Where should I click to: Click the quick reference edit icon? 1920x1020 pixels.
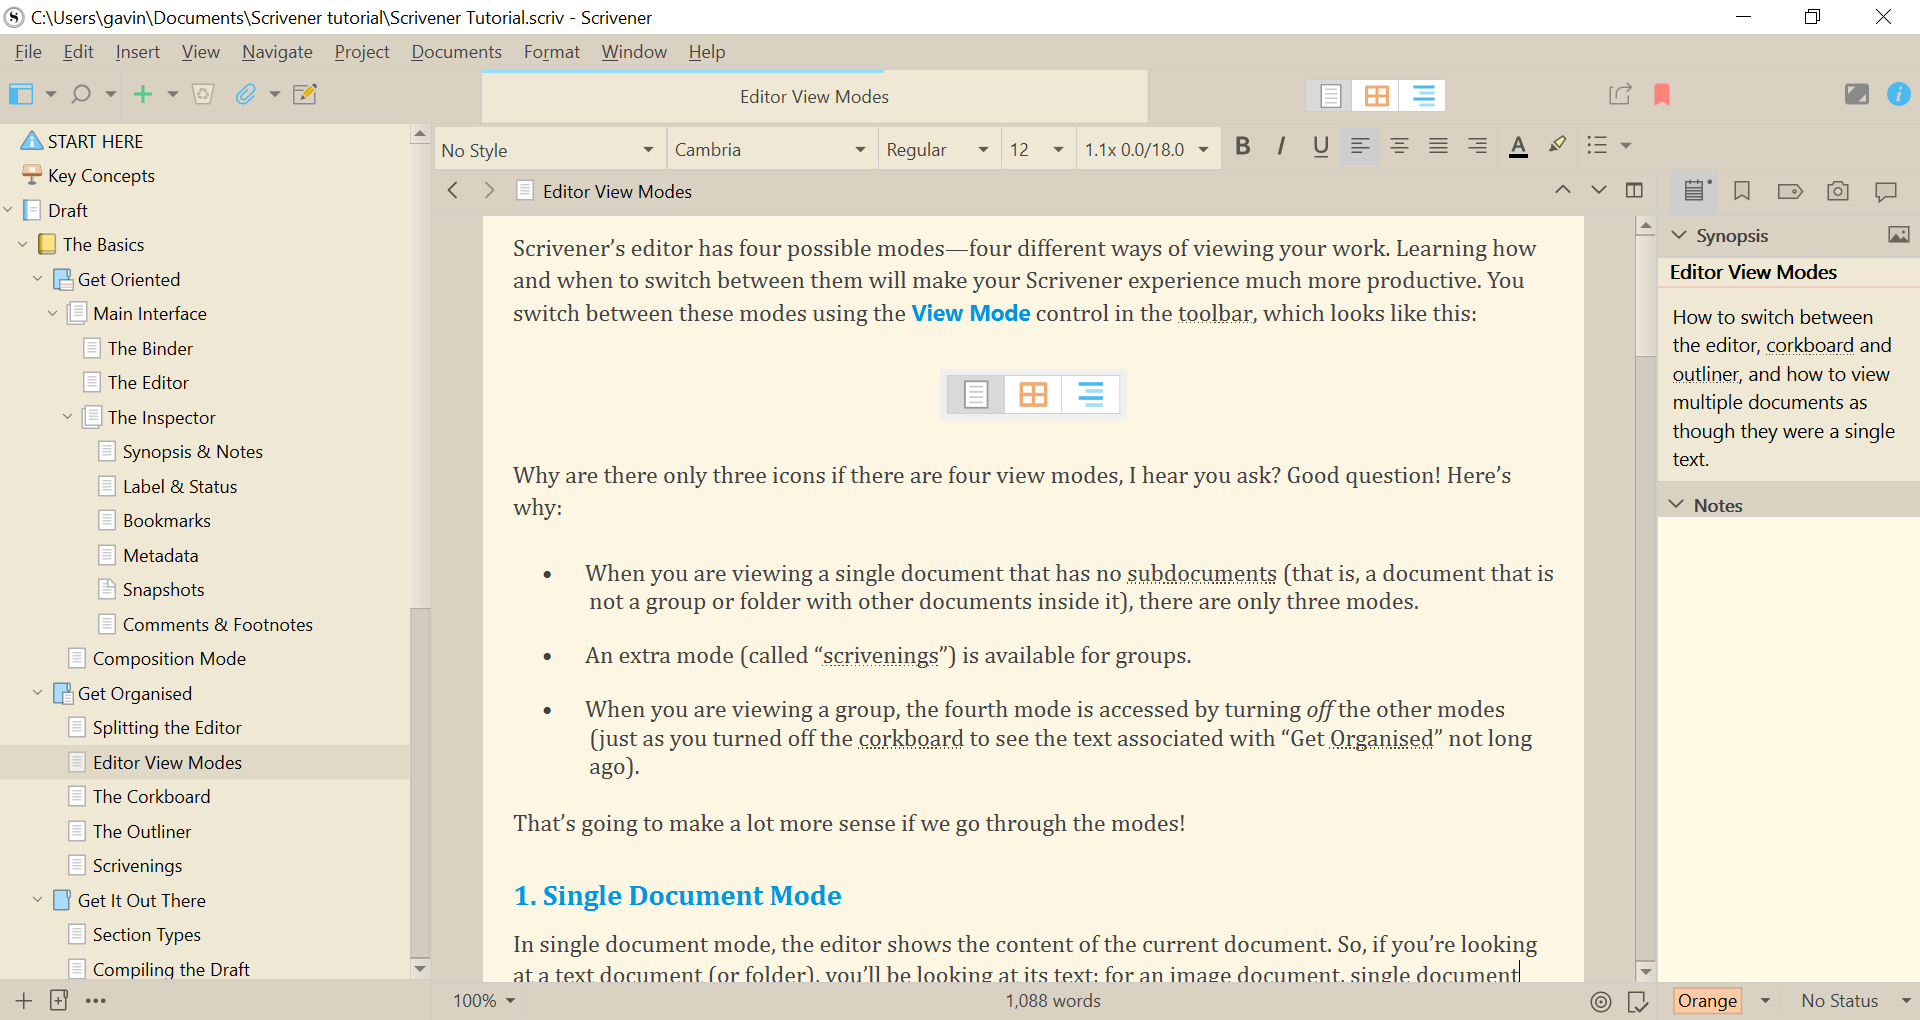click(304, 94)
